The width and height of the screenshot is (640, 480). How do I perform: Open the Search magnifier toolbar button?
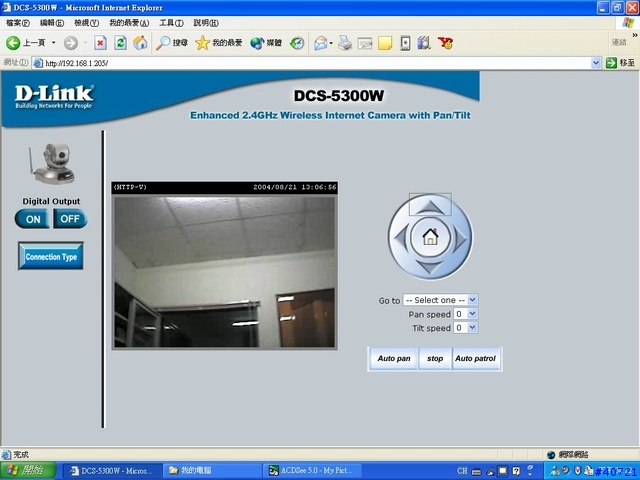coord(172,42)
